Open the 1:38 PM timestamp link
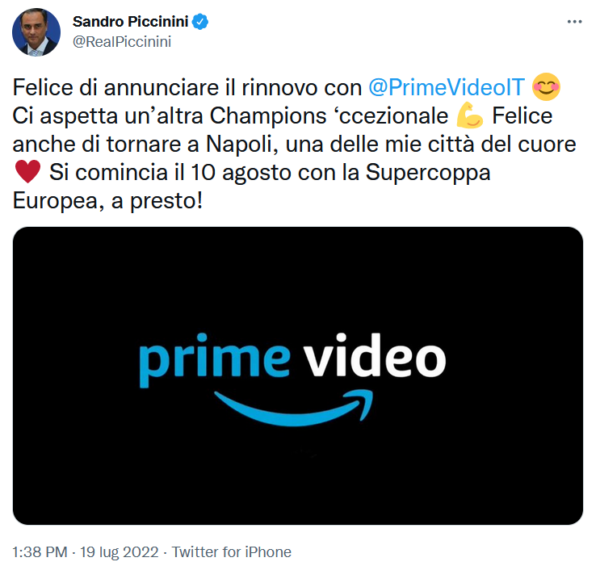 40,552
